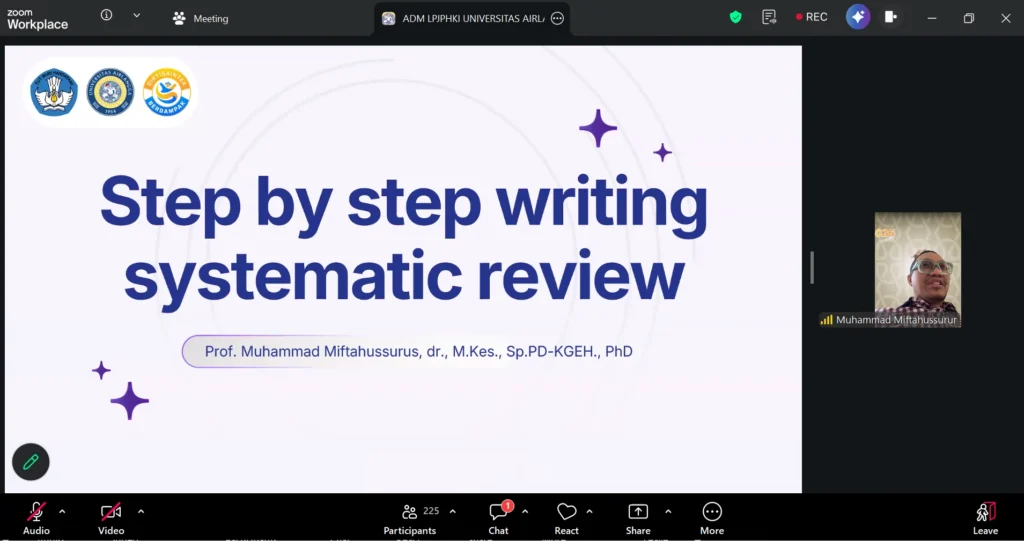This screenshot has height=541, width=1024.
Task: Unmute microphone with the Audio button
Action: click(x=37, y=519)
